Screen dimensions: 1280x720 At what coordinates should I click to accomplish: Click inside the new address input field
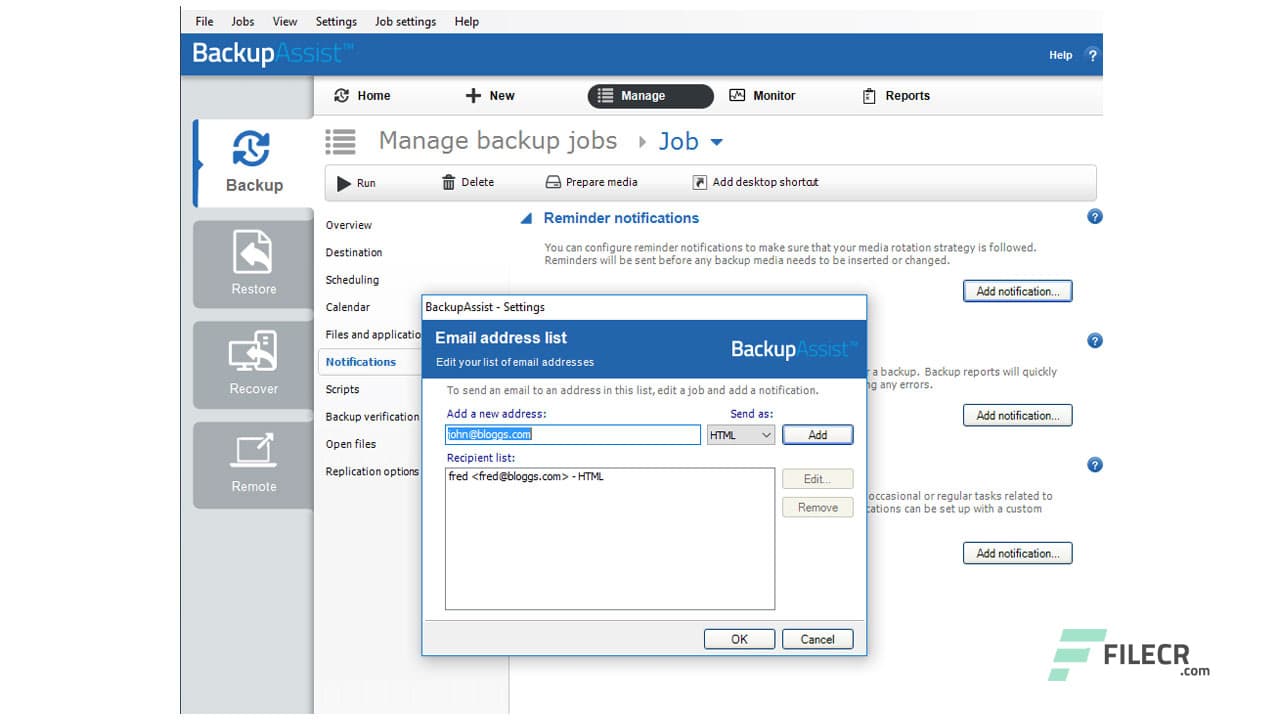tap(572, 434)
